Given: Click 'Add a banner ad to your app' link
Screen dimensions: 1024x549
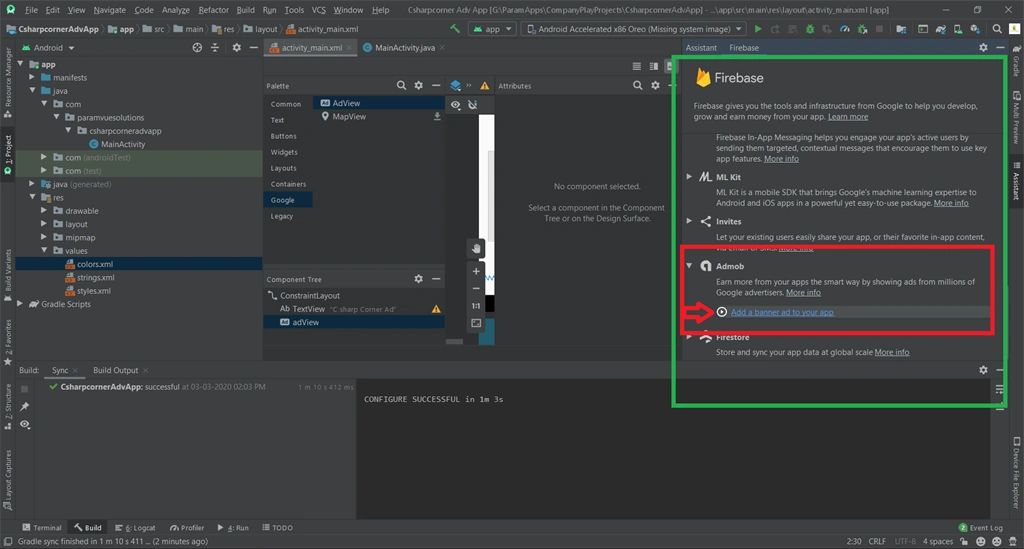Looking at the screenshot, I should [x=782, y=312].
